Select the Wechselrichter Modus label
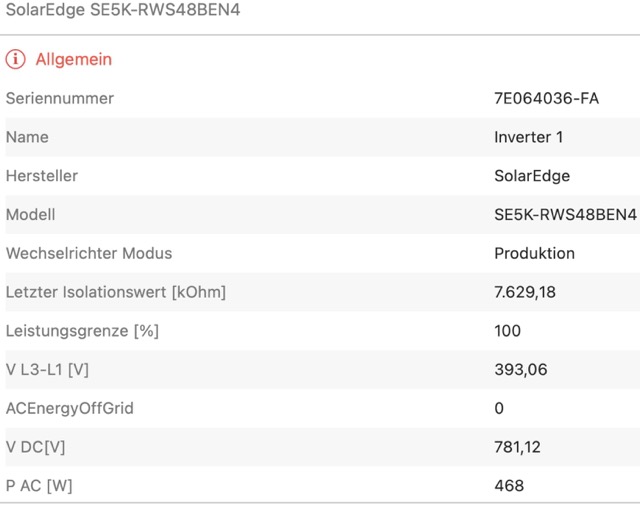 pos(89,253)
